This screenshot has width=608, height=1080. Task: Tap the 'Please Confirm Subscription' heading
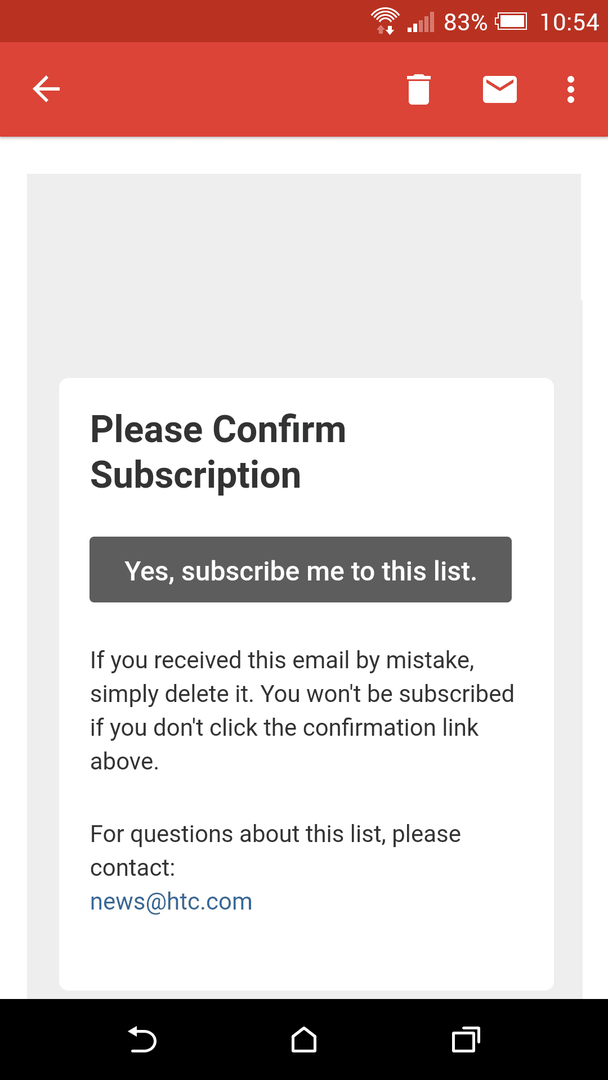point(218,452)
